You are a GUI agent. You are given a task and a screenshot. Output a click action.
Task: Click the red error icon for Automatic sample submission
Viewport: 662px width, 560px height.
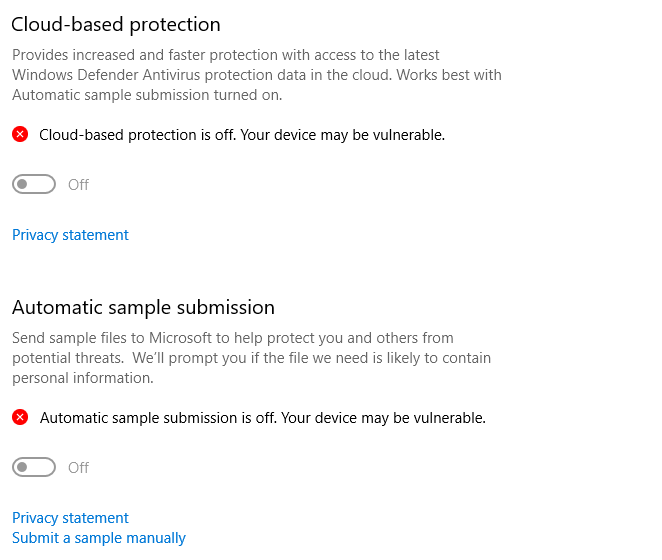[x=20, y=418]
